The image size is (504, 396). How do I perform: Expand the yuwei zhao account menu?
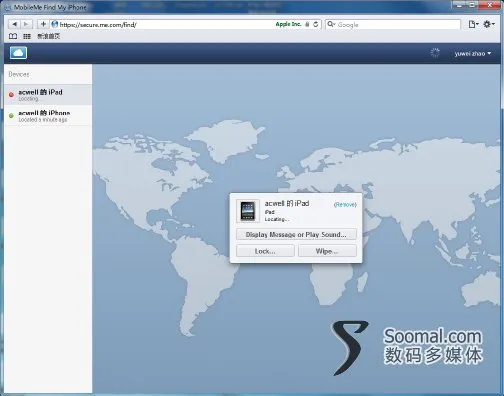[473, 53]
